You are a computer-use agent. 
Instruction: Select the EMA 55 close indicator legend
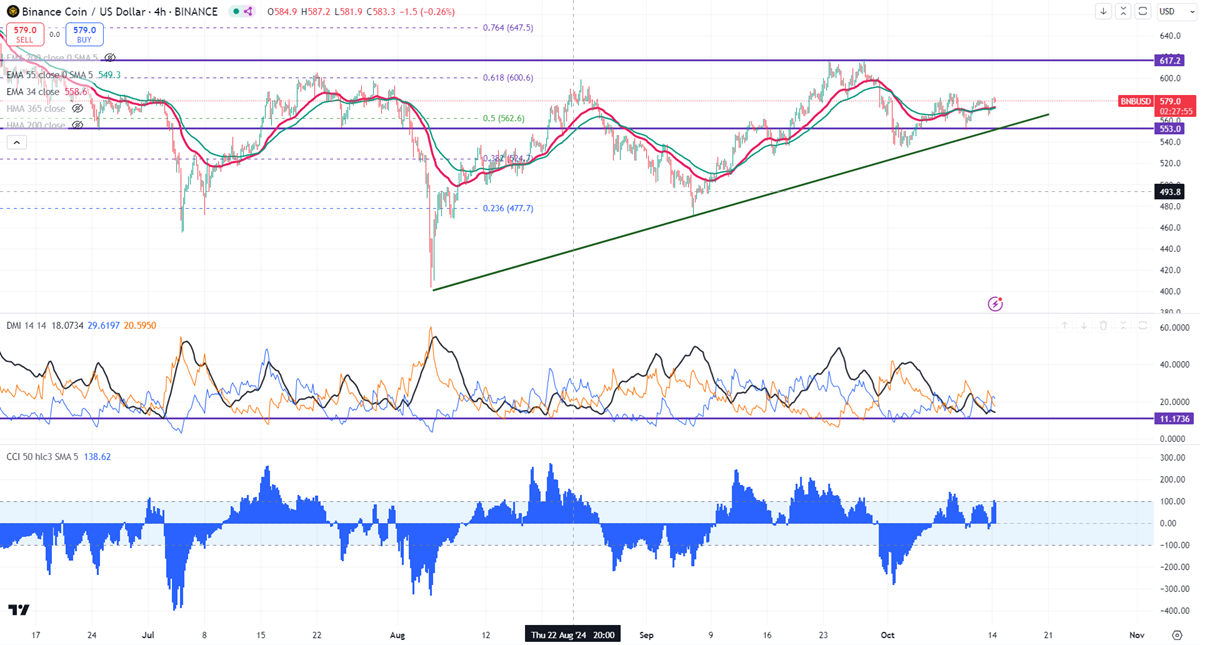(50, 75)
